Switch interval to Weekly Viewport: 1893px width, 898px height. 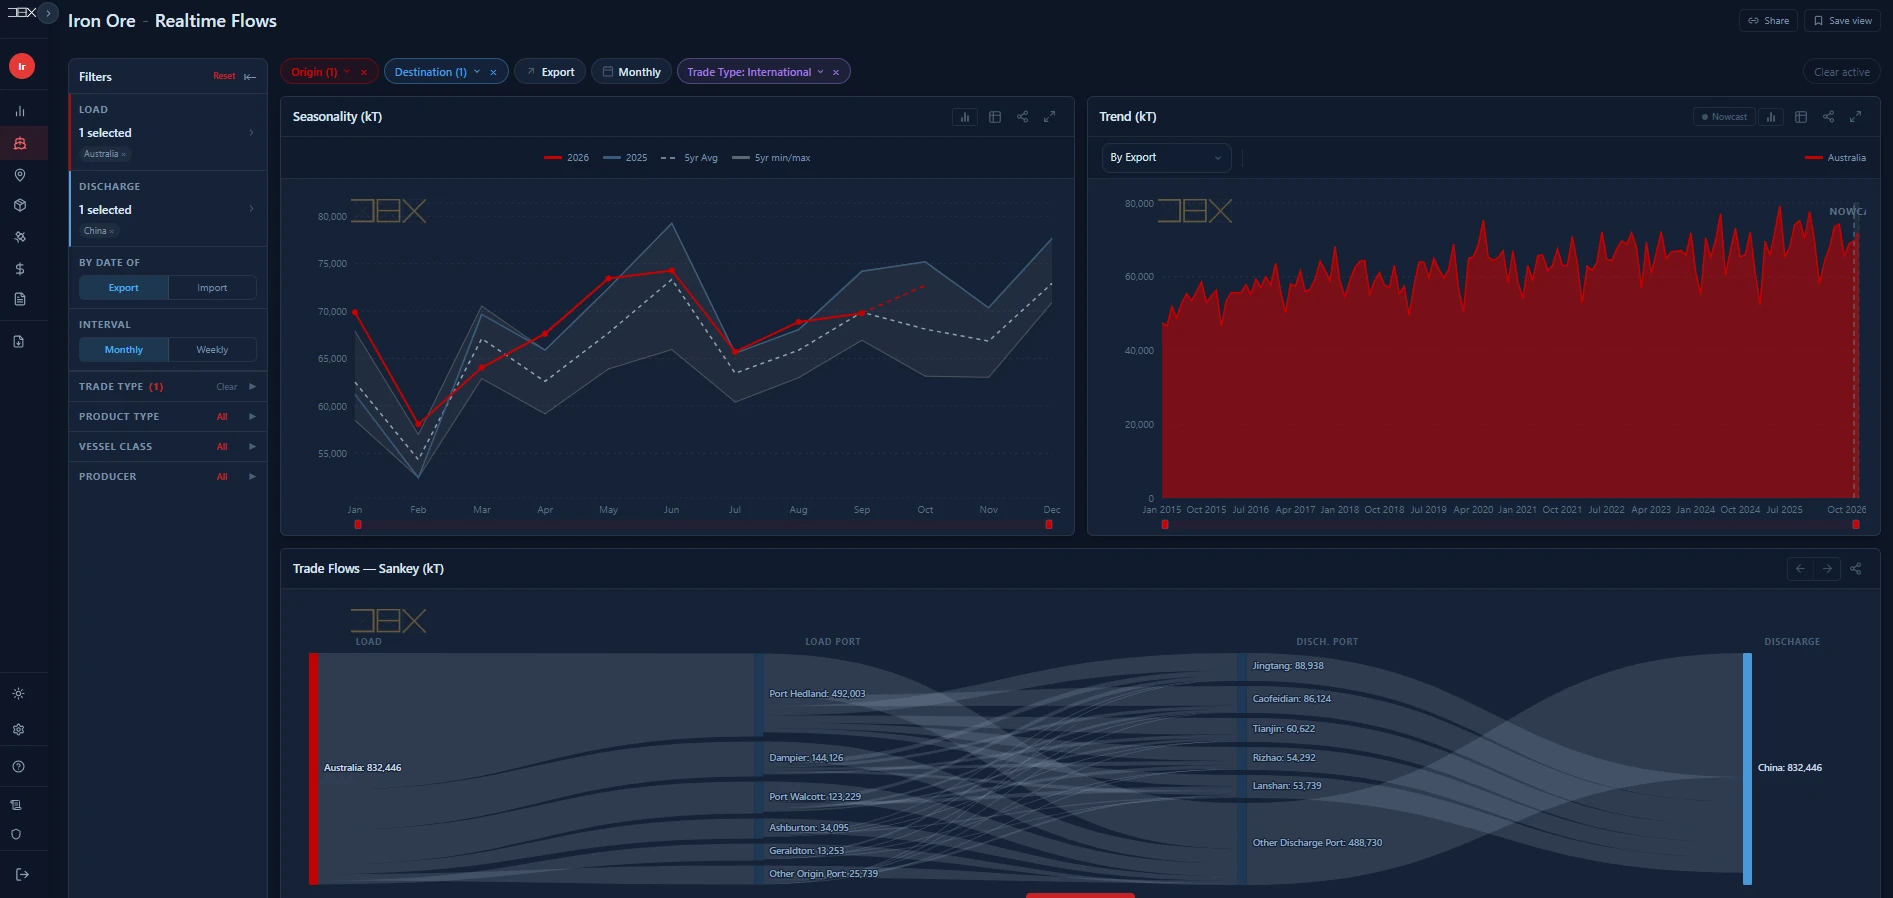tap(212, 350)
